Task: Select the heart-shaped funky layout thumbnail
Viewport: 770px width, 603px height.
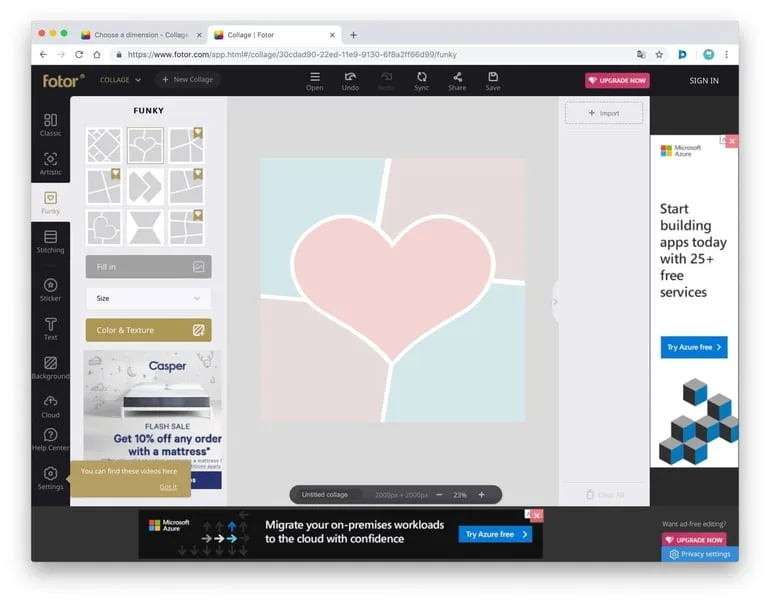Action: tap(145, 146)
